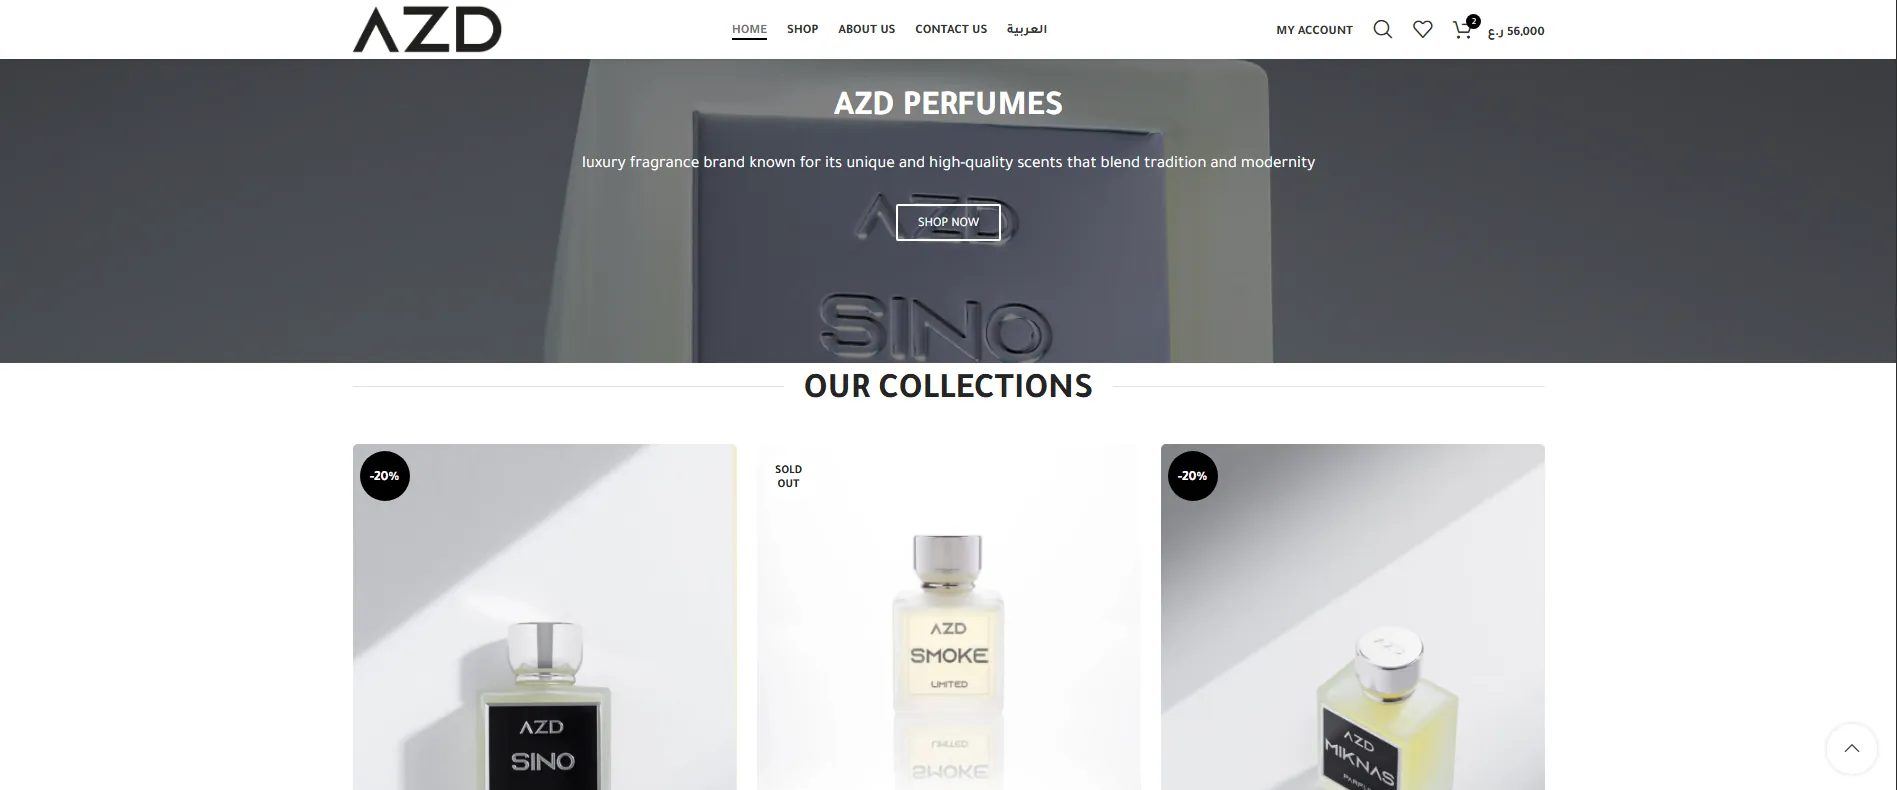Screen dimensions: 1897x790
Task: Open the MIKNAS perfume product image
Action: pyautogui.click(x=1352, y=617)
